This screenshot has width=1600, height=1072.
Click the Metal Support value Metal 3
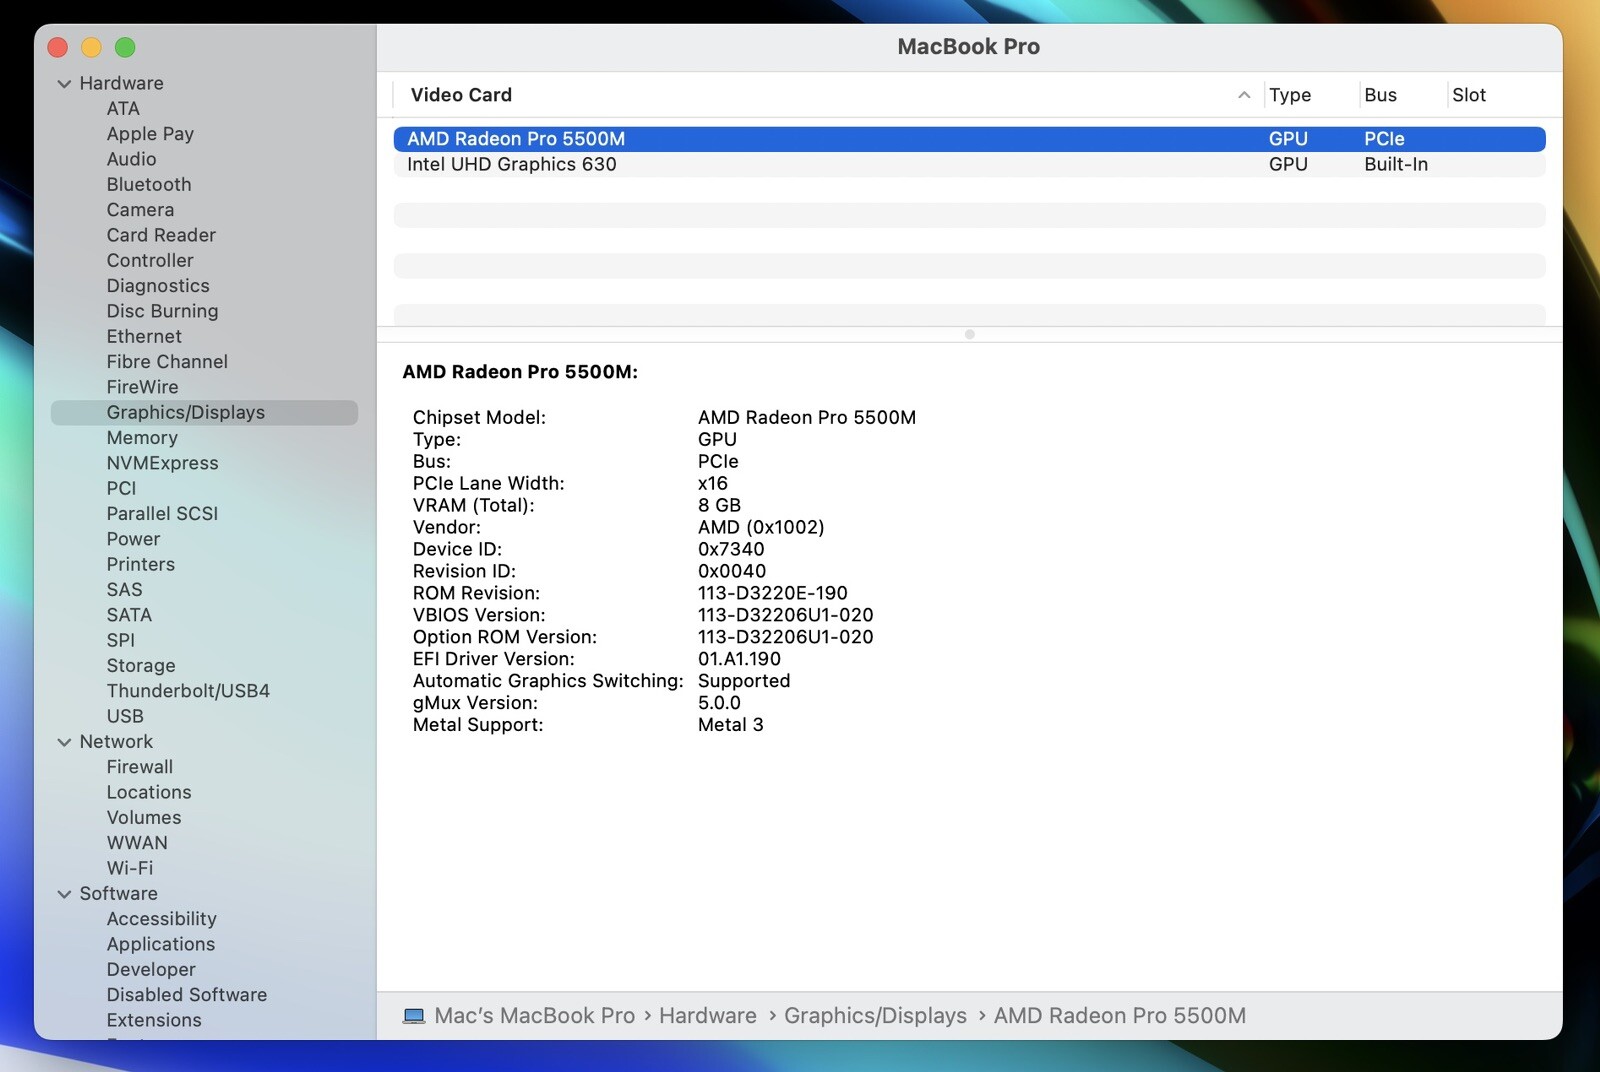point(731,725)
